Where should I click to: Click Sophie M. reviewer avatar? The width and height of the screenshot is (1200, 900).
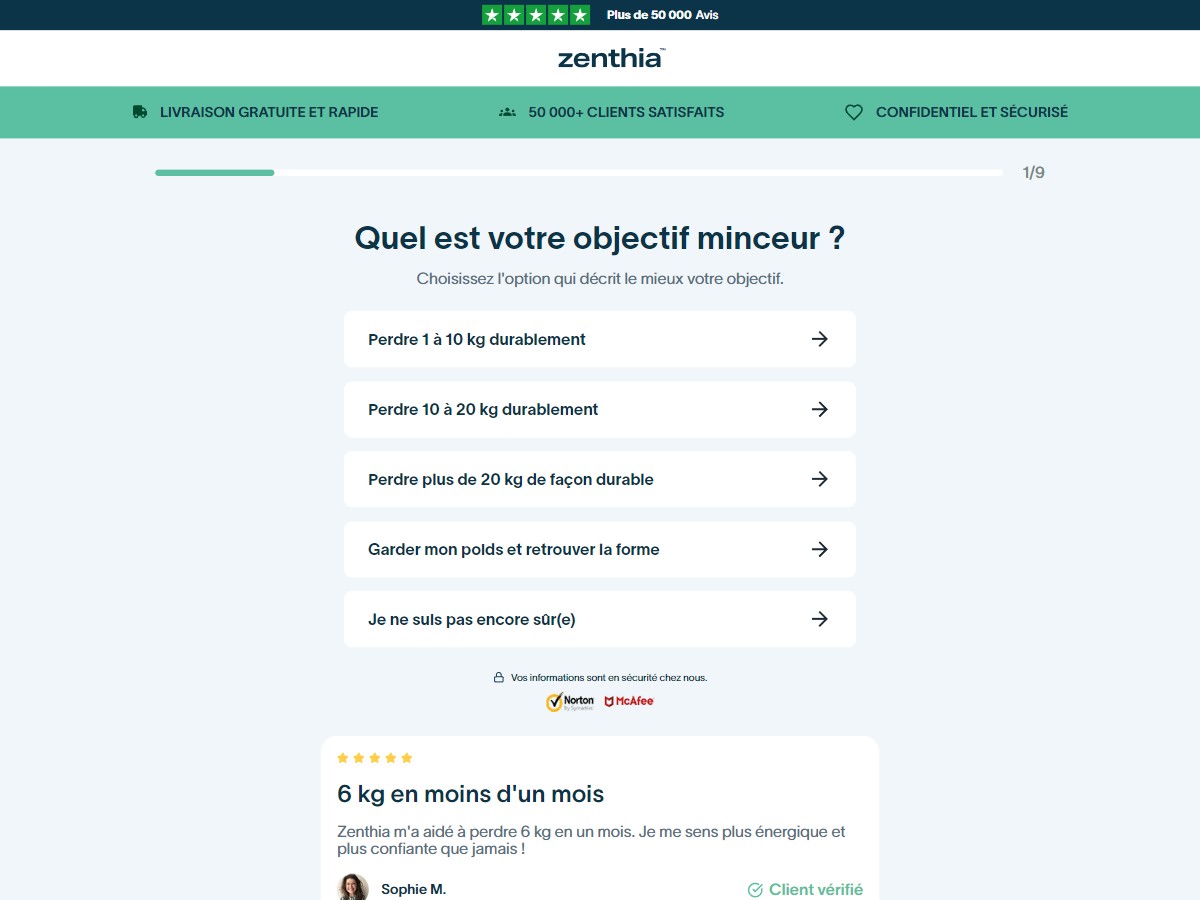[x=353, y=888]
